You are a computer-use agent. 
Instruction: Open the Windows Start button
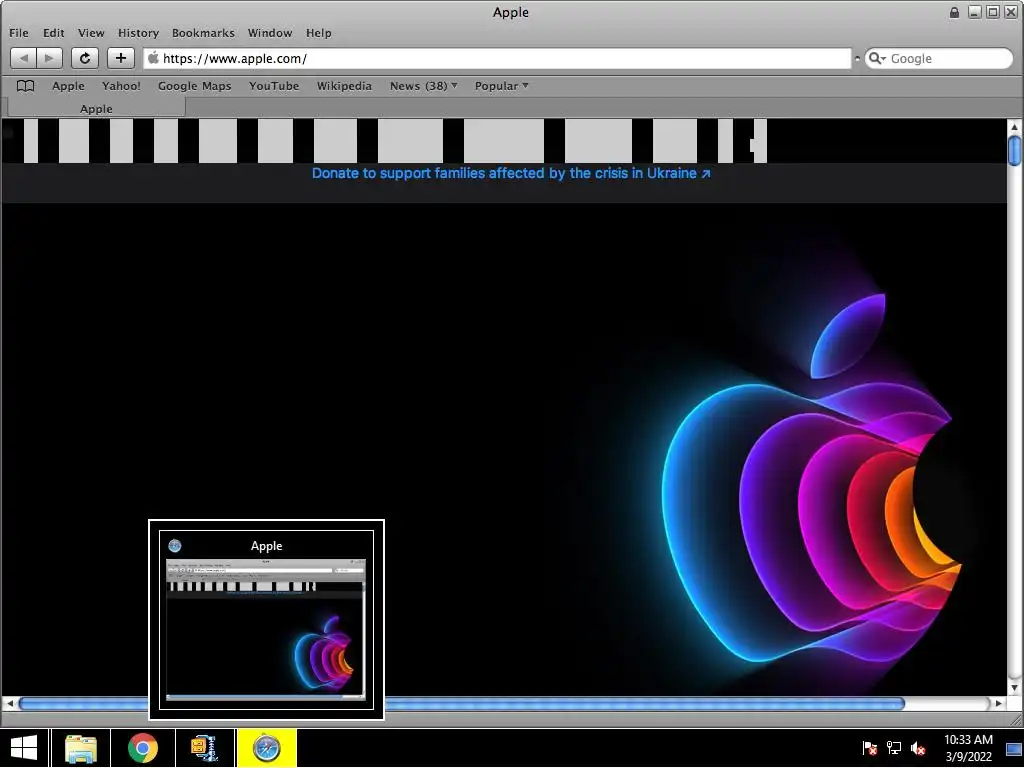(24, 748)
